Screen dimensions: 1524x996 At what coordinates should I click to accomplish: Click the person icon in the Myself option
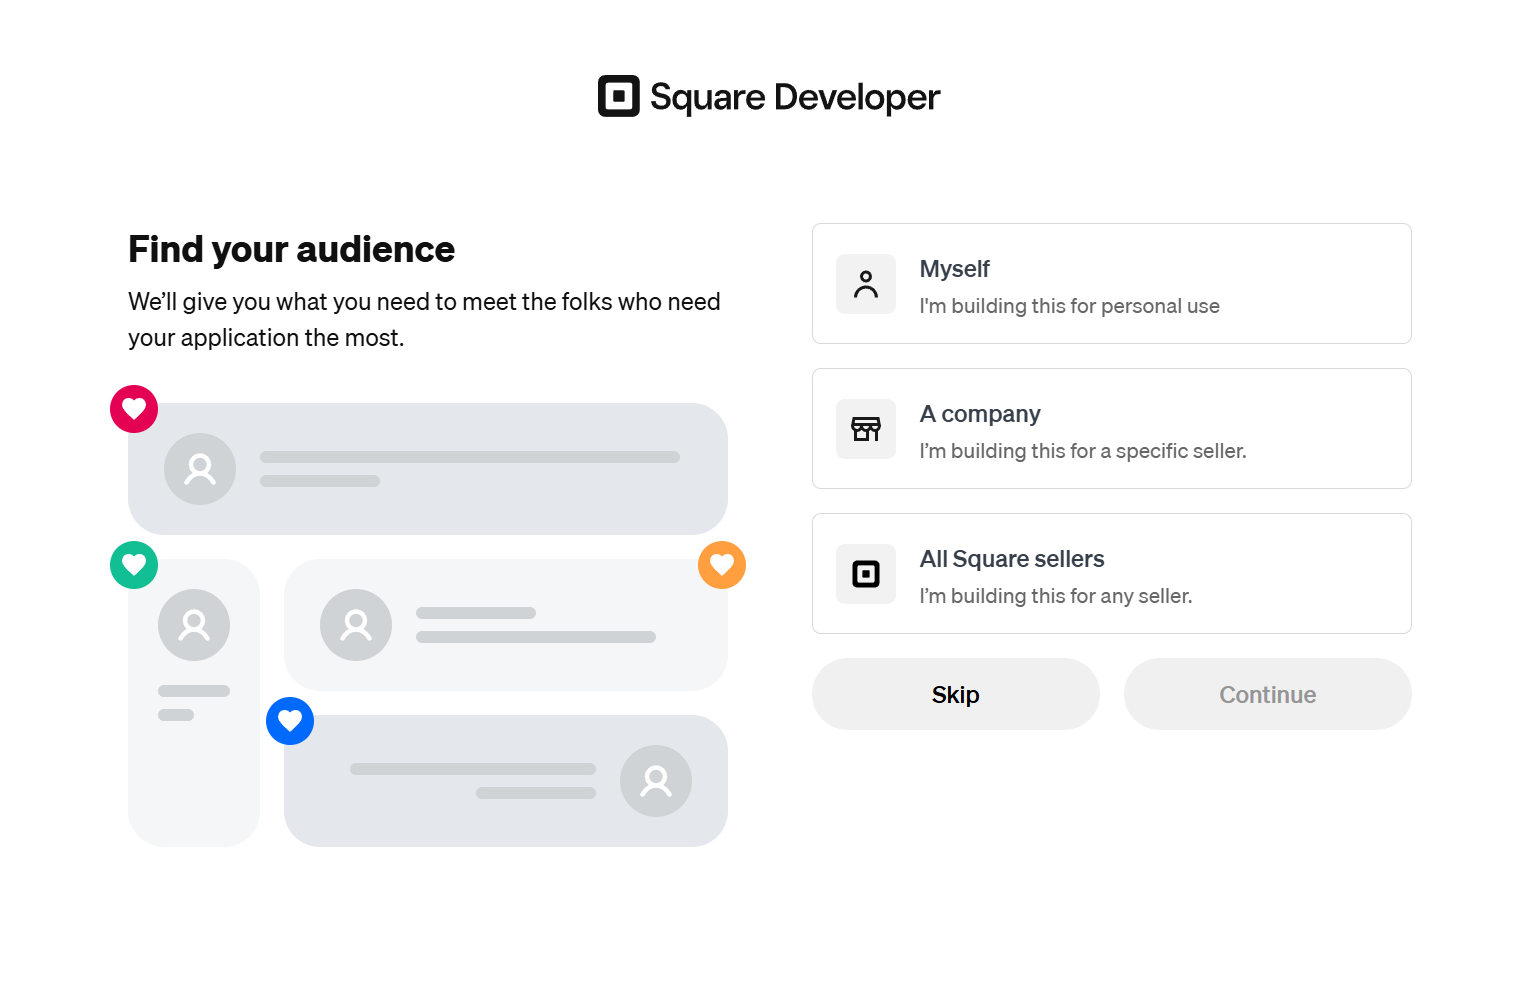click(x=866, y=284)
